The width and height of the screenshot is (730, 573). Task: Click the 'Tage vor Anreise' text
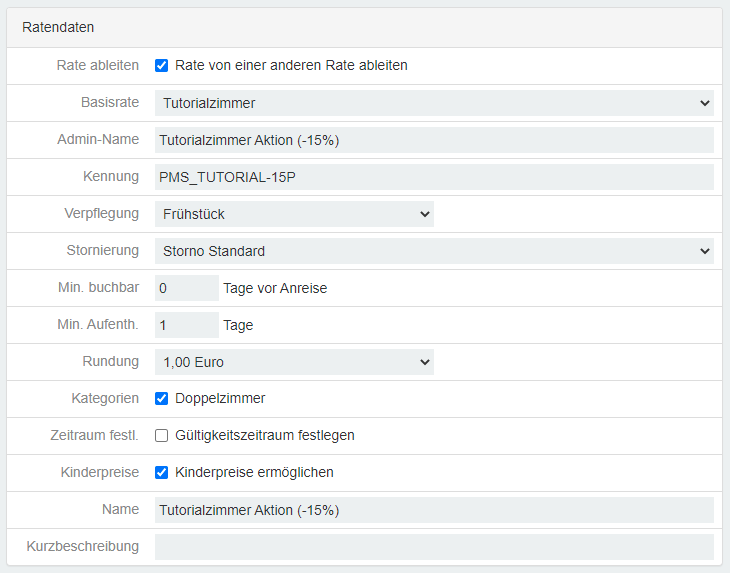275,288
